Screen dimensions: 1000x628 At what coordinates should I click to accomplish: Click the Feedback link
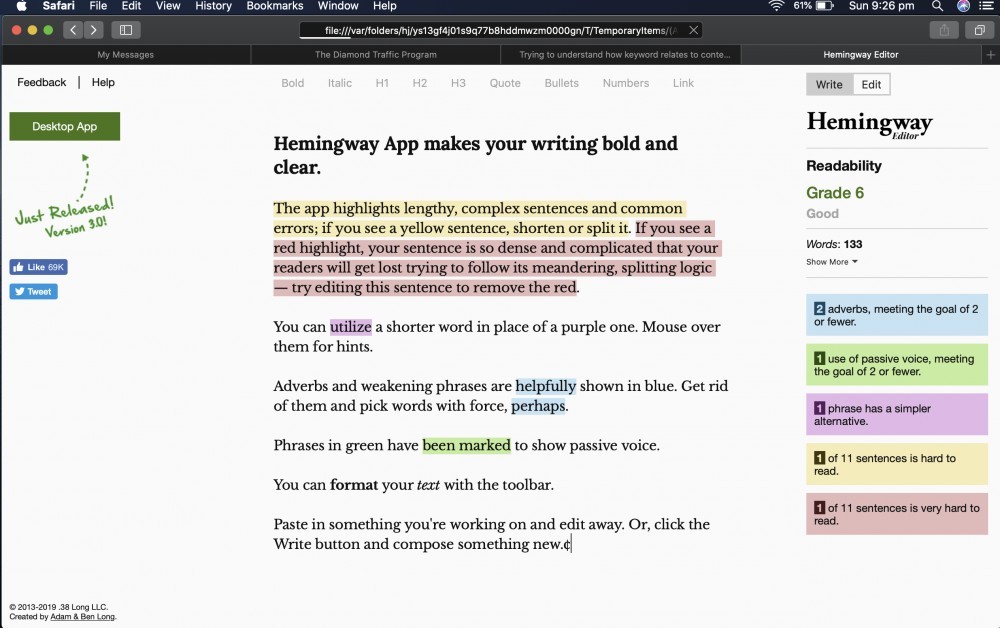[x=41, y=82]
